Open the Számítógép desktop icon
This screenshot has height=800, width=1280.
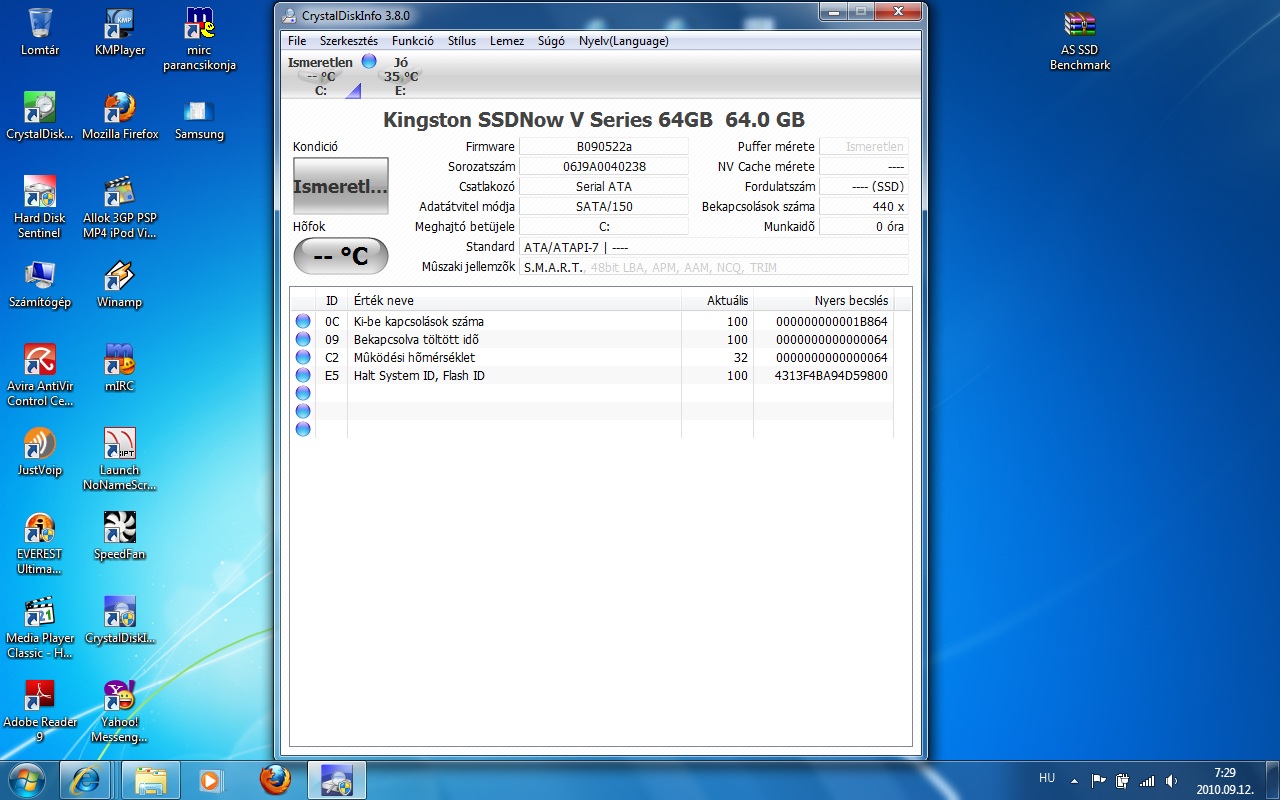pyautogui.click(x=40, y=284)
